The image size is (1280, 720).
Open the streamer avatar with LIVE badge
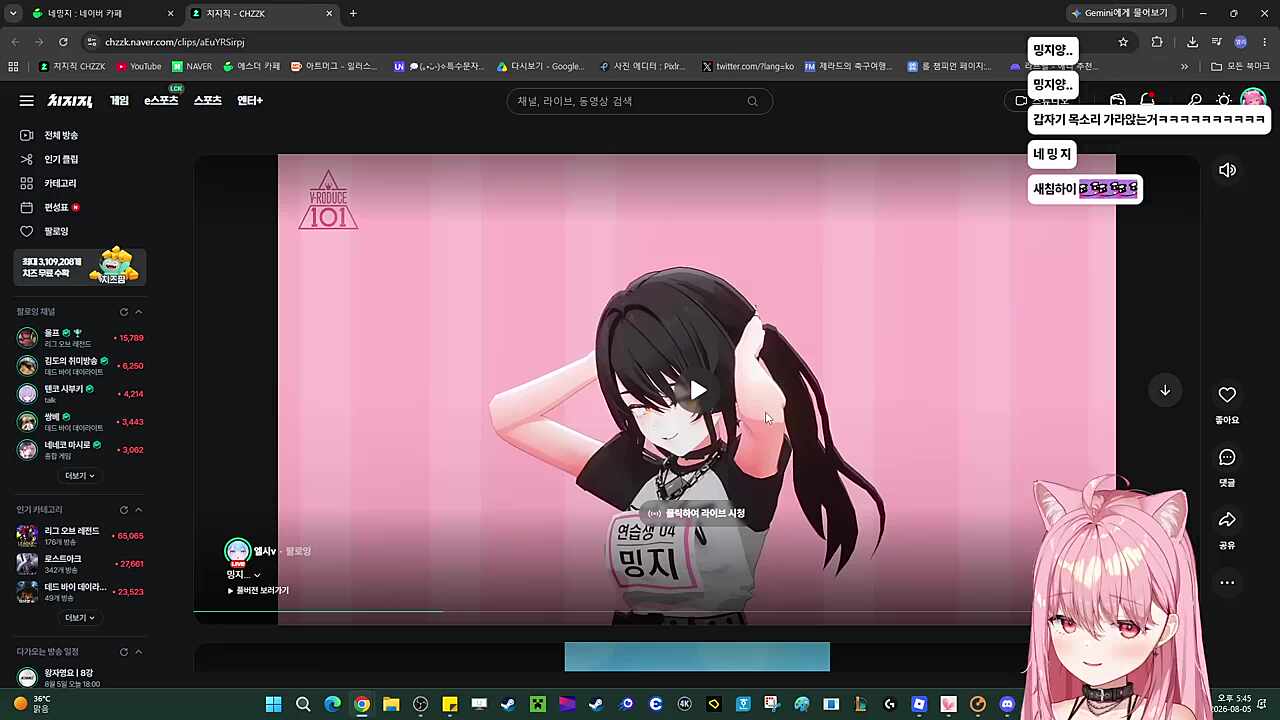click(x=237, y=552)
